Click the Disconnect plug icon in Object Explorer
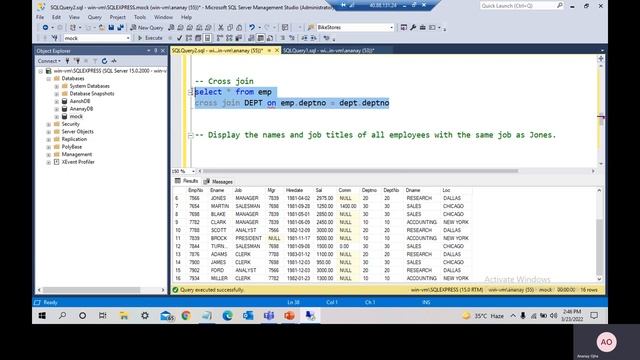 (77, 61)
